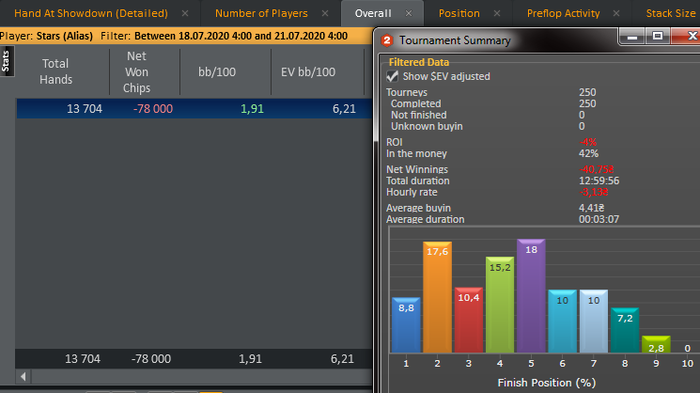Click the Average buyin value
This screenshot has height=393, width=700.
tap(592, 208)
